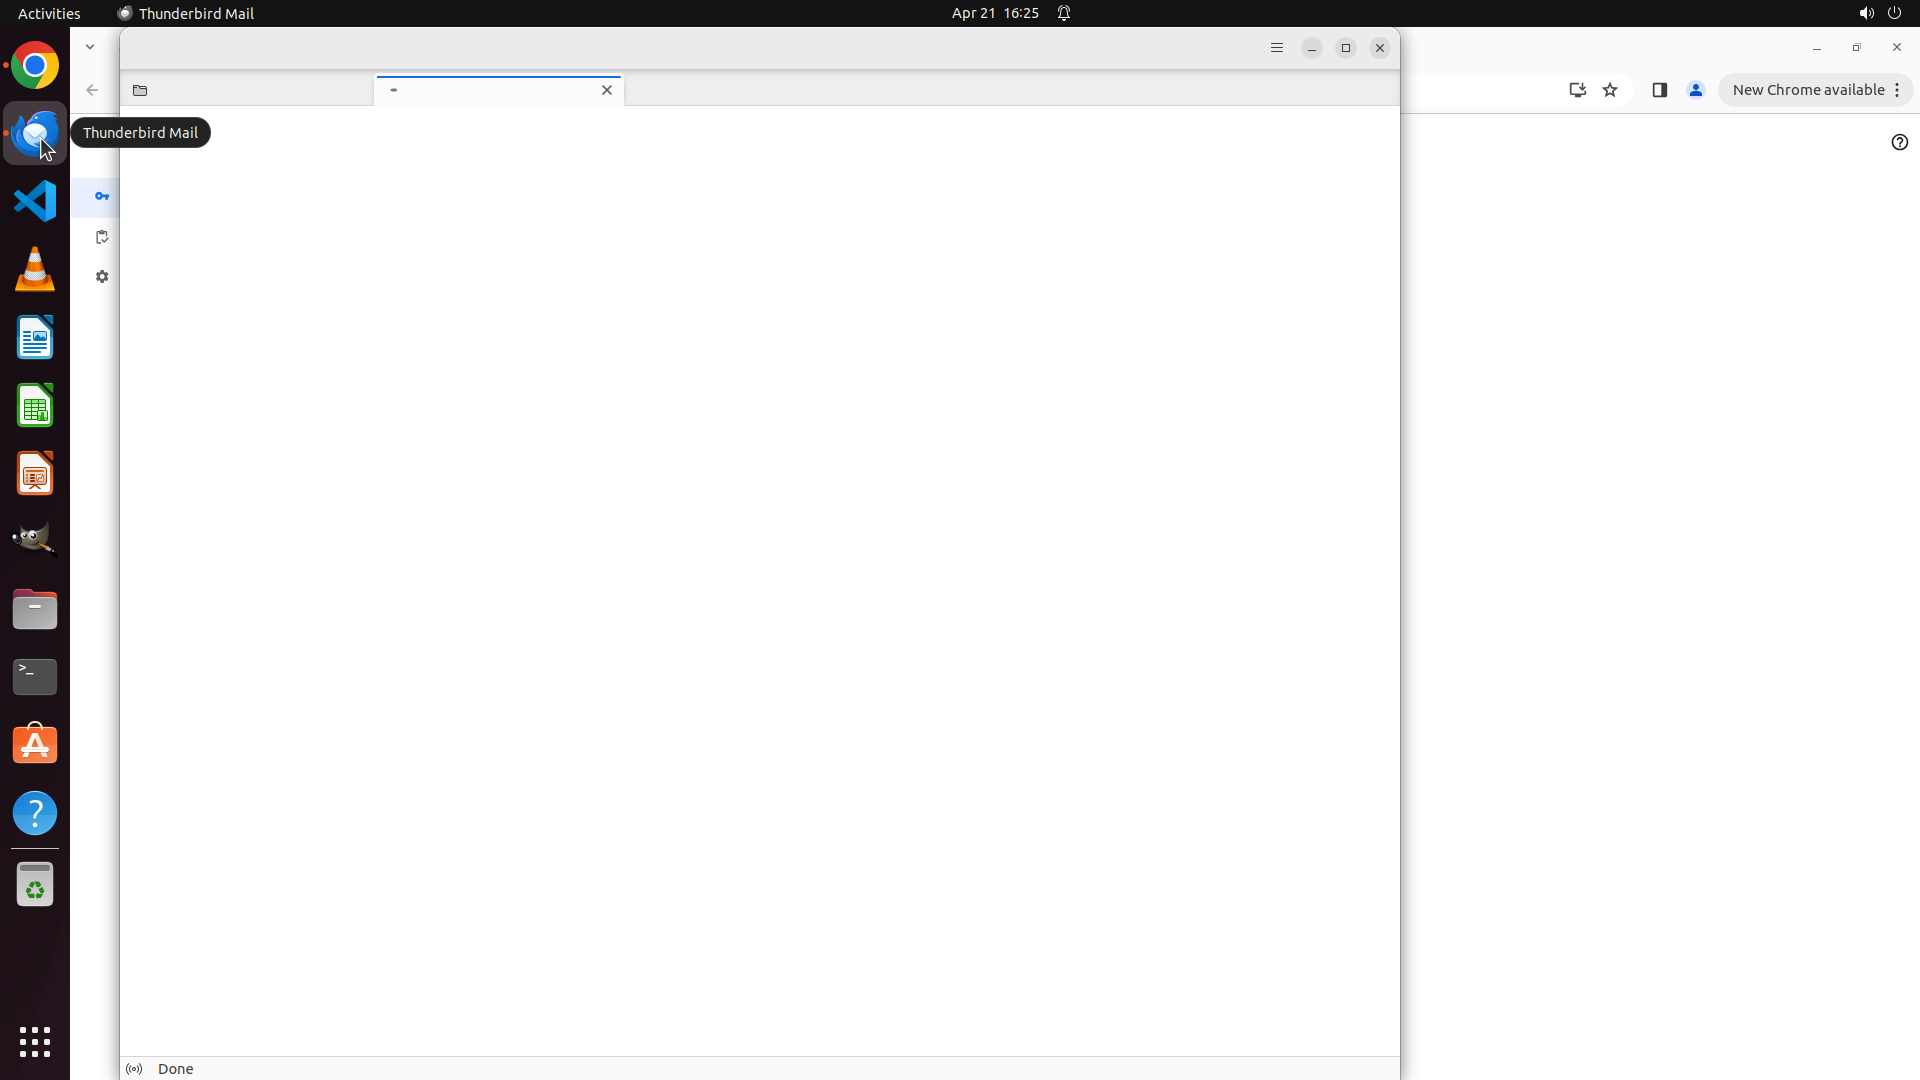1920x1080 pixels.
Task: Open the Checkup clipboard icon in sidebar
Action: pyautogui.click(x=102, y=237)
